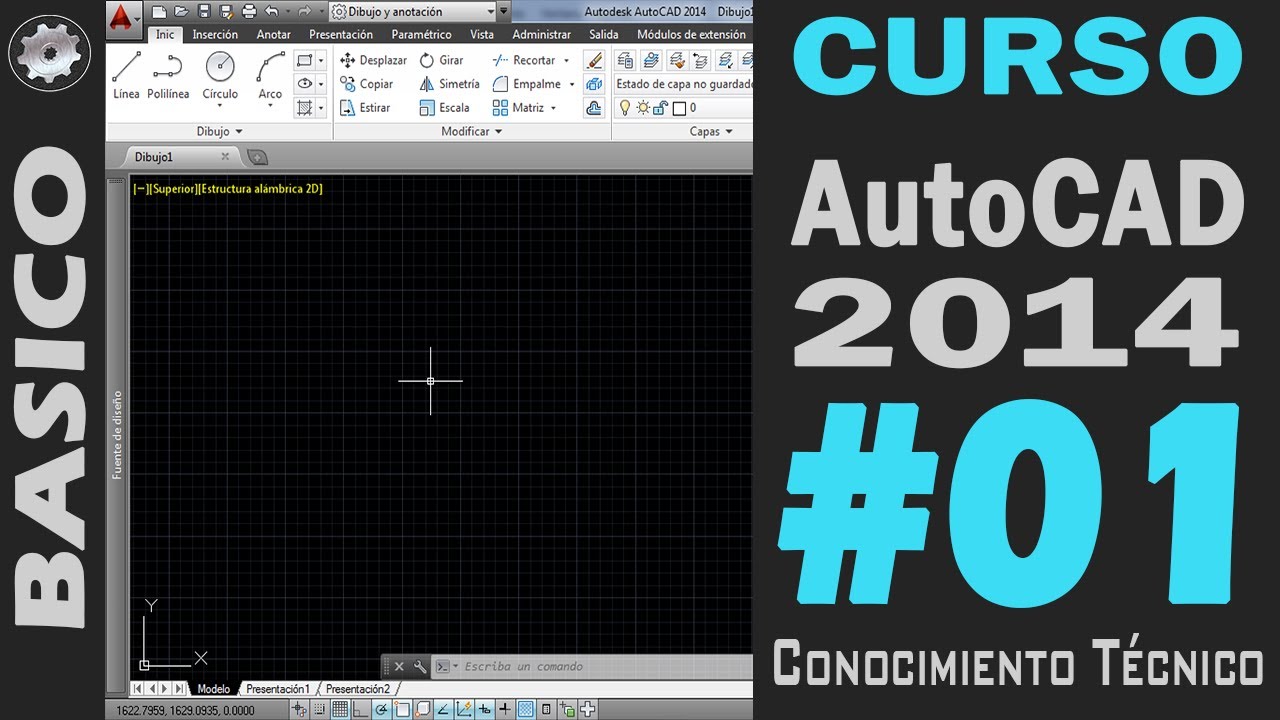Choose the Simetría (mirror) tool

pyautogui.click(x=449, y=84)
